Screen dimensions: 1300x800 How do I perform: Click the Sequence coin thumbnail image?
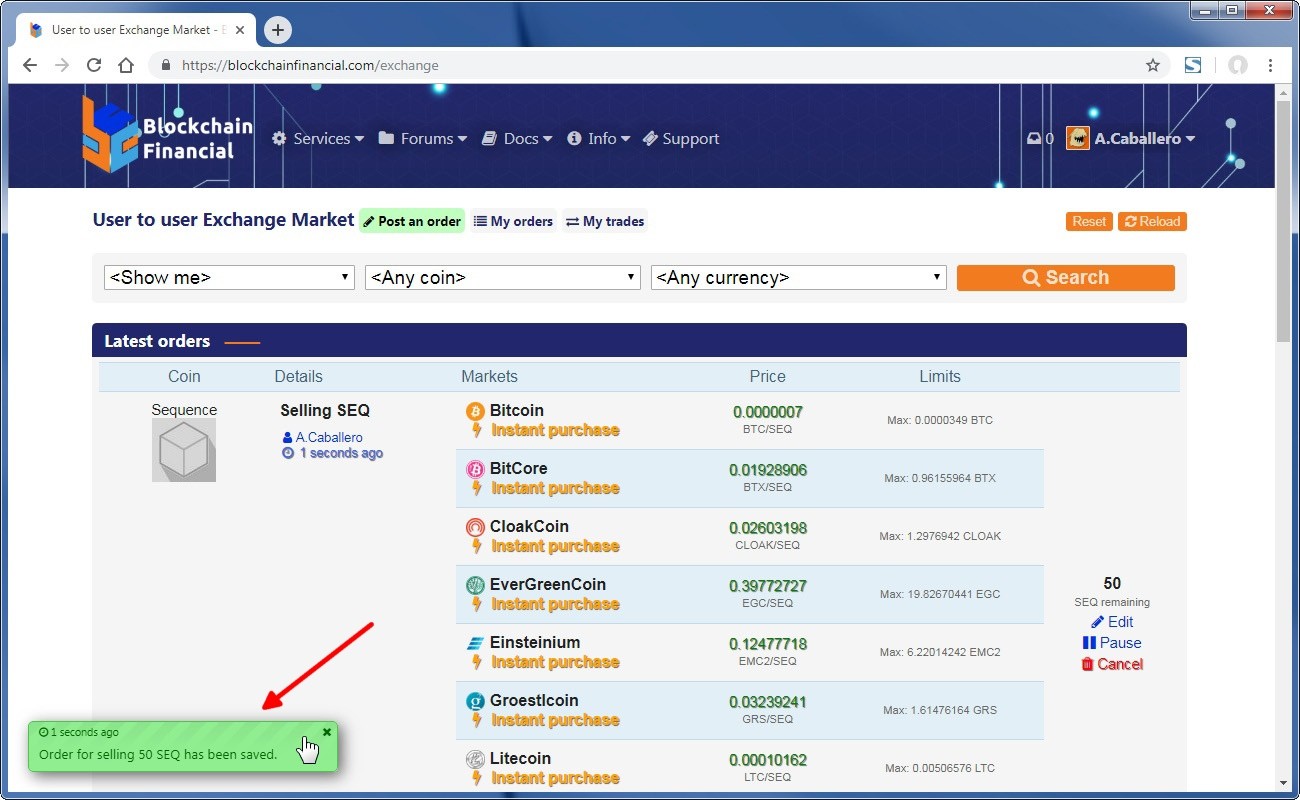pyautogui.click(x=184, y=450)
